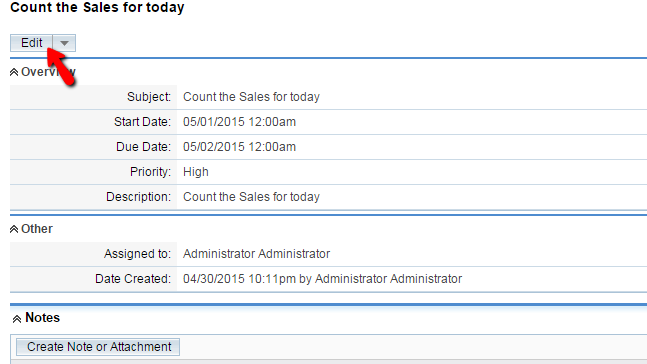Collapse the Overview section chevron
The width and height of the screenshot is (647, 364).
pos(14,72)
